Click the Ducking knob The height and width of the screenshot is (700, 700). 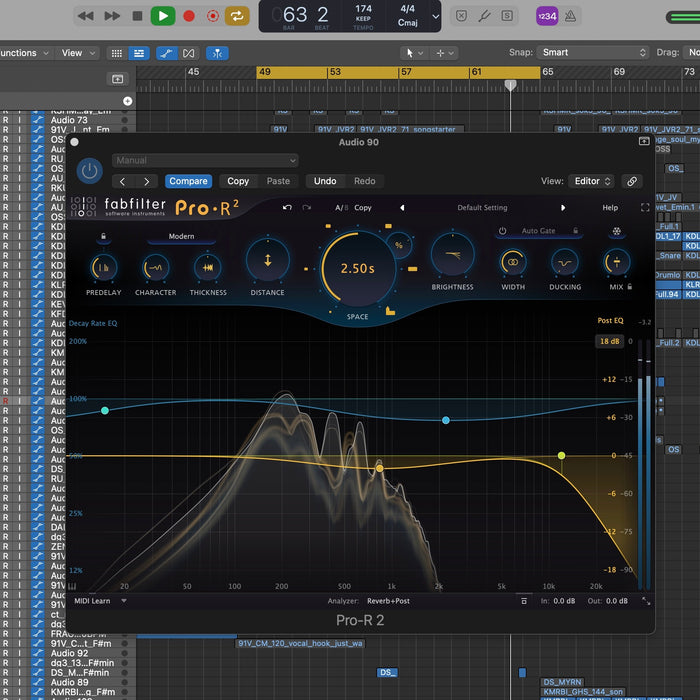(565, 262)
